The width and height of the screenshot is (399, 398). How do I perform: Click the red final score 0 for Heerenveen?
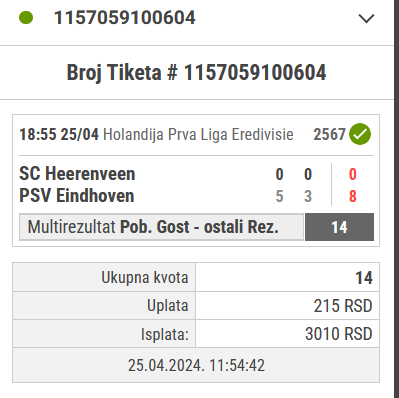(353, 174)
